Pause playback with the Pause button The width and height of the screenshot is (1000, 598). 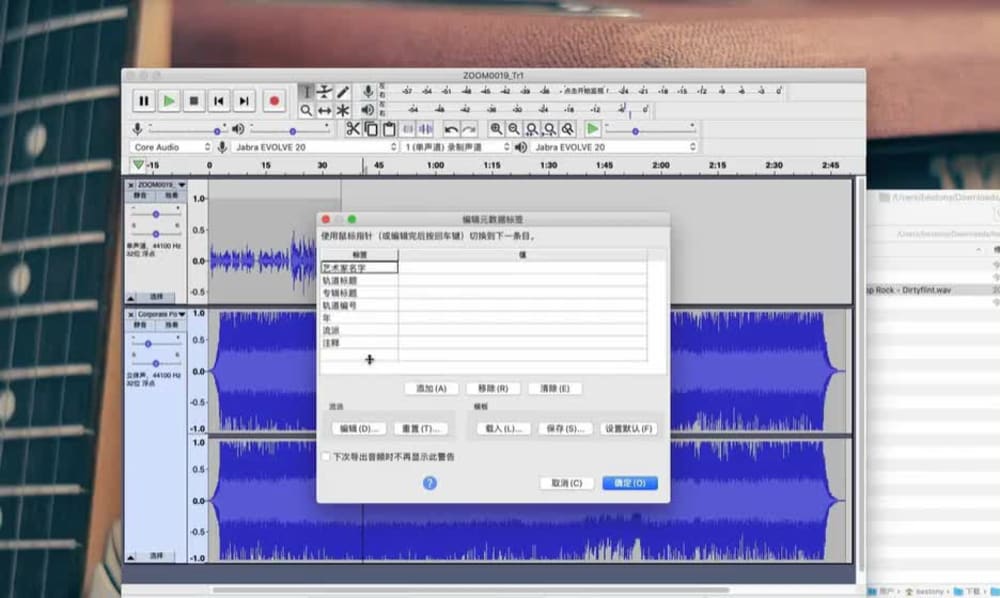(143, 101)
